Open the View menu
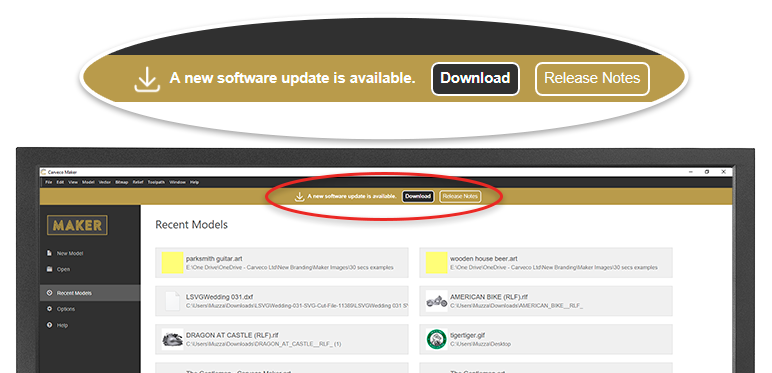The image size is (772, 373). click(73, 183)
